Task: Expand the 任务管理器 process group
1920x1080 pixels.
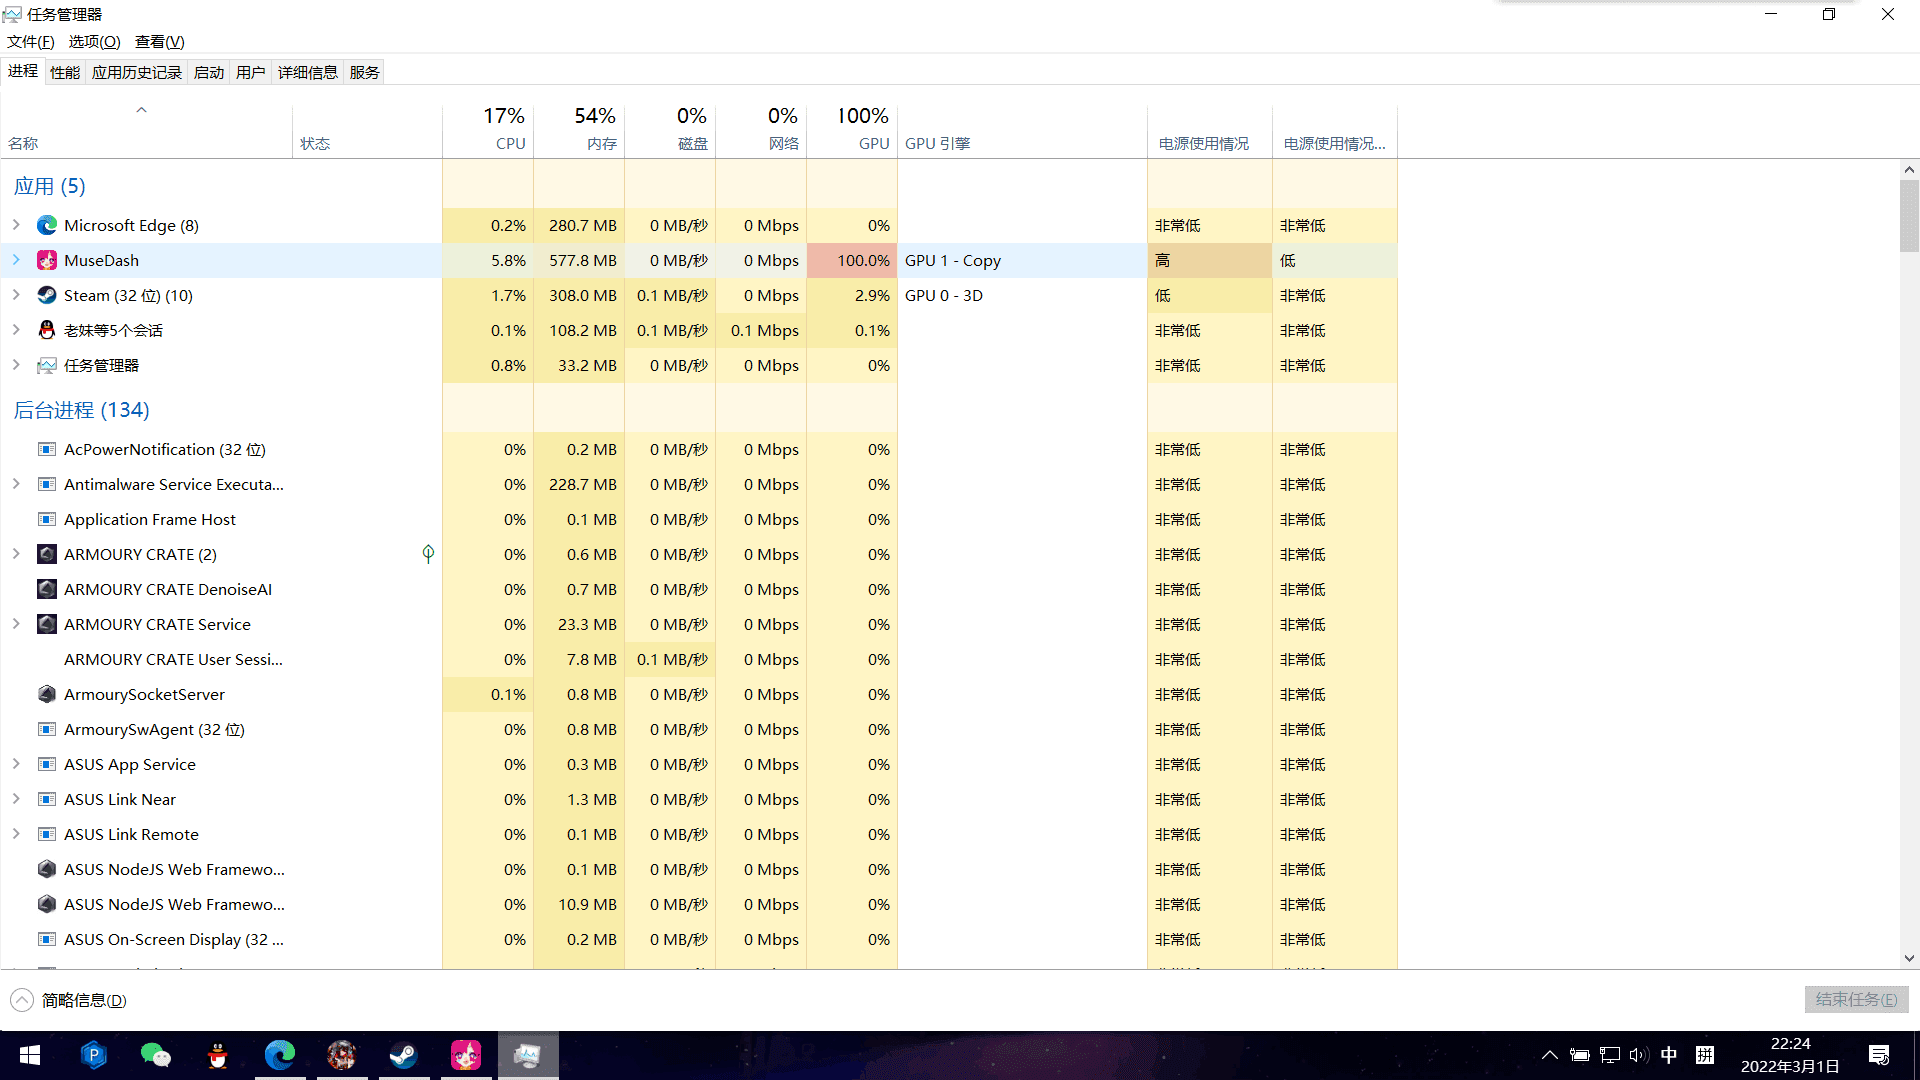Action: coord(16,365)
